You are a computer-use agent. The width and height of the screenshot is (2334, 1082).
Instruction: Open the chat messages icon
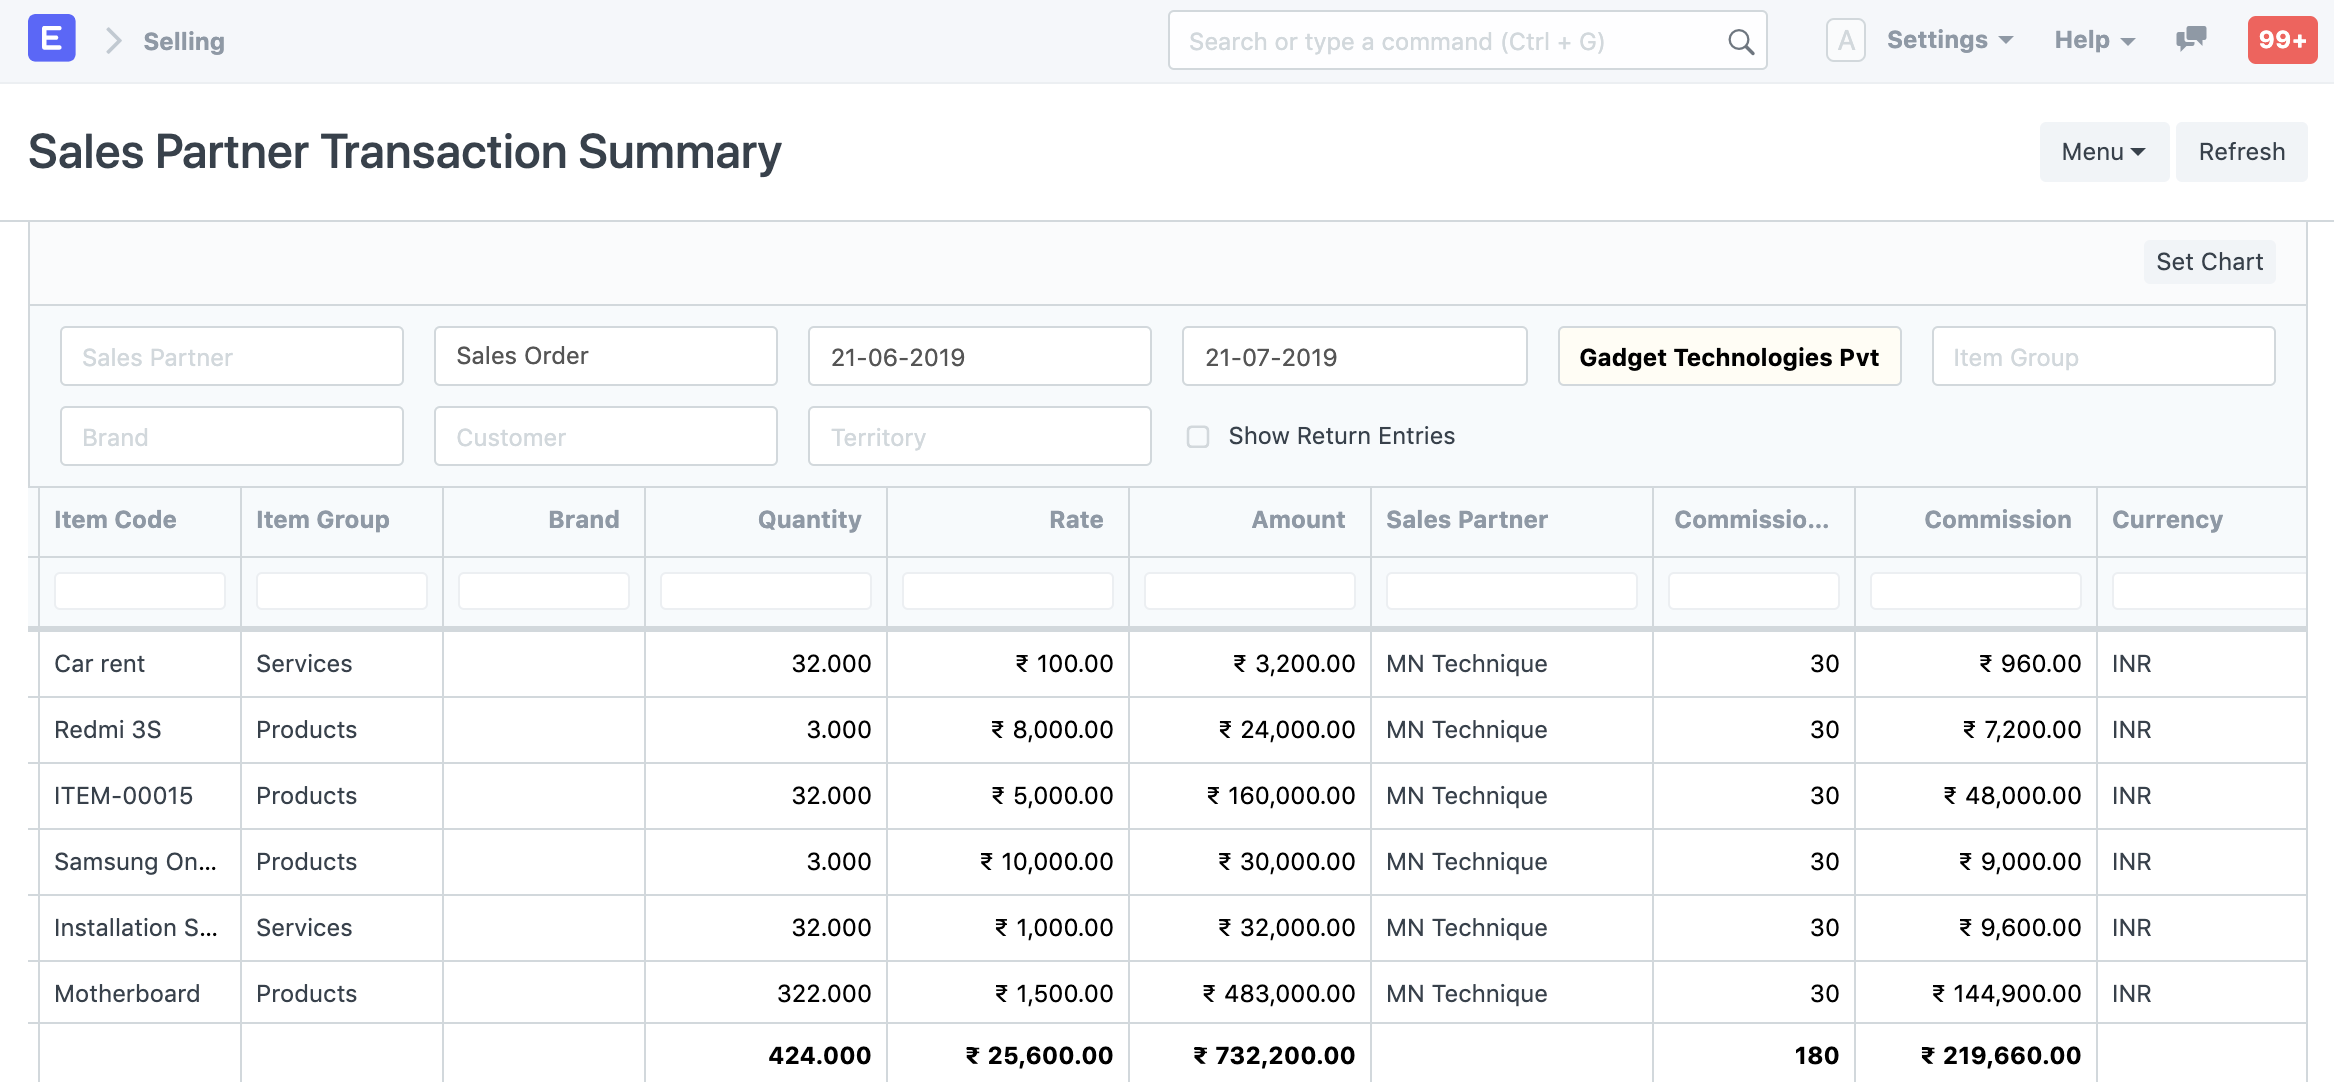point(2190,40)
